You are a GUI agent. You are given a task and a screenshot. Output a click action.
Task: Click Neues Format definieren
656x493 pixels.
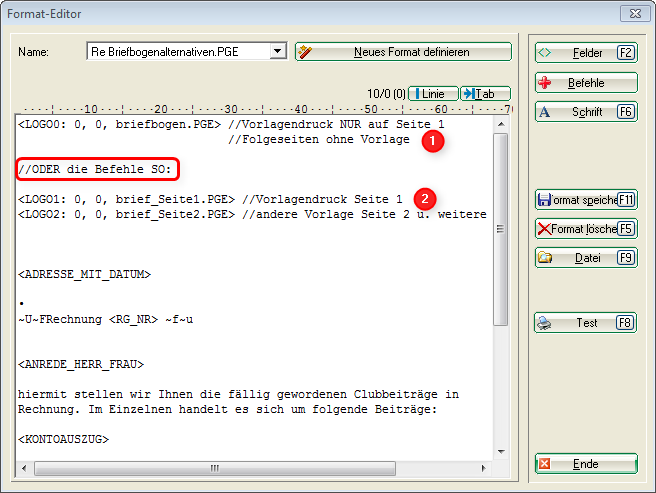[x=403, y=51]
